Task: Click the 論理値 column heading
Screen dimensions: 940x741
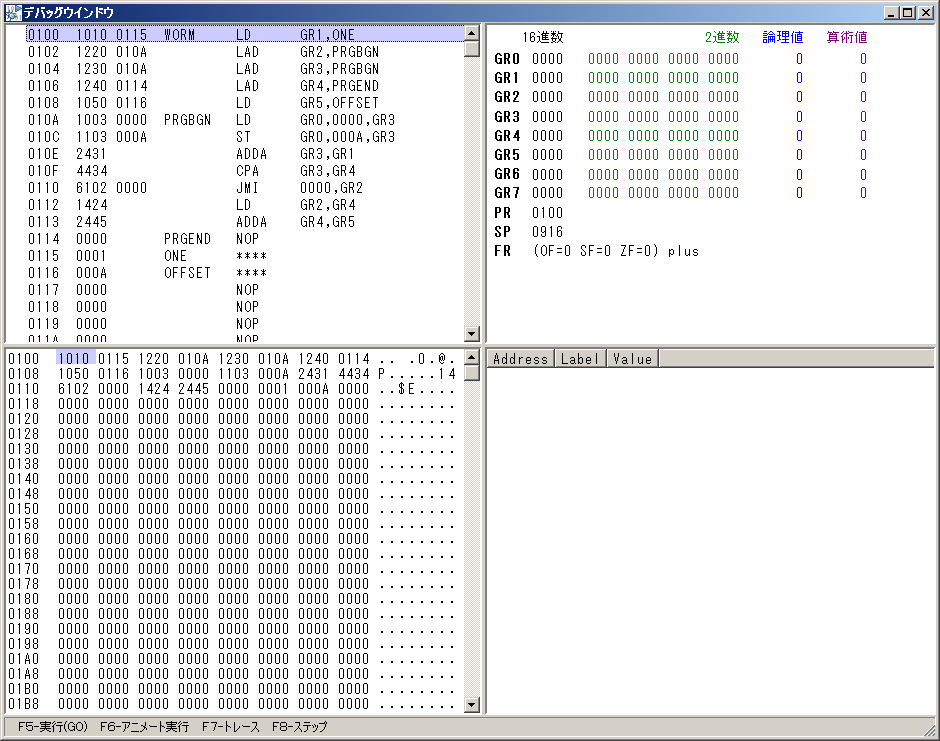Action: click(782, 37)
